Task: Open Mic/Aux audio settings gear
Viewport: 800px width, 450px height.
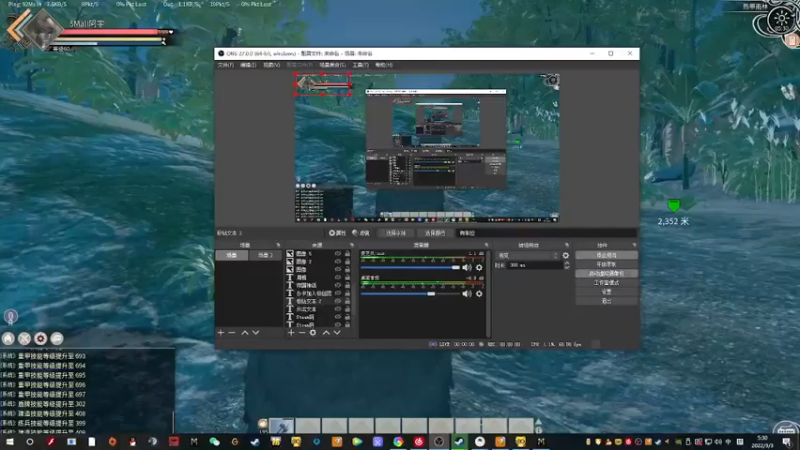Action: coord(479,267)
